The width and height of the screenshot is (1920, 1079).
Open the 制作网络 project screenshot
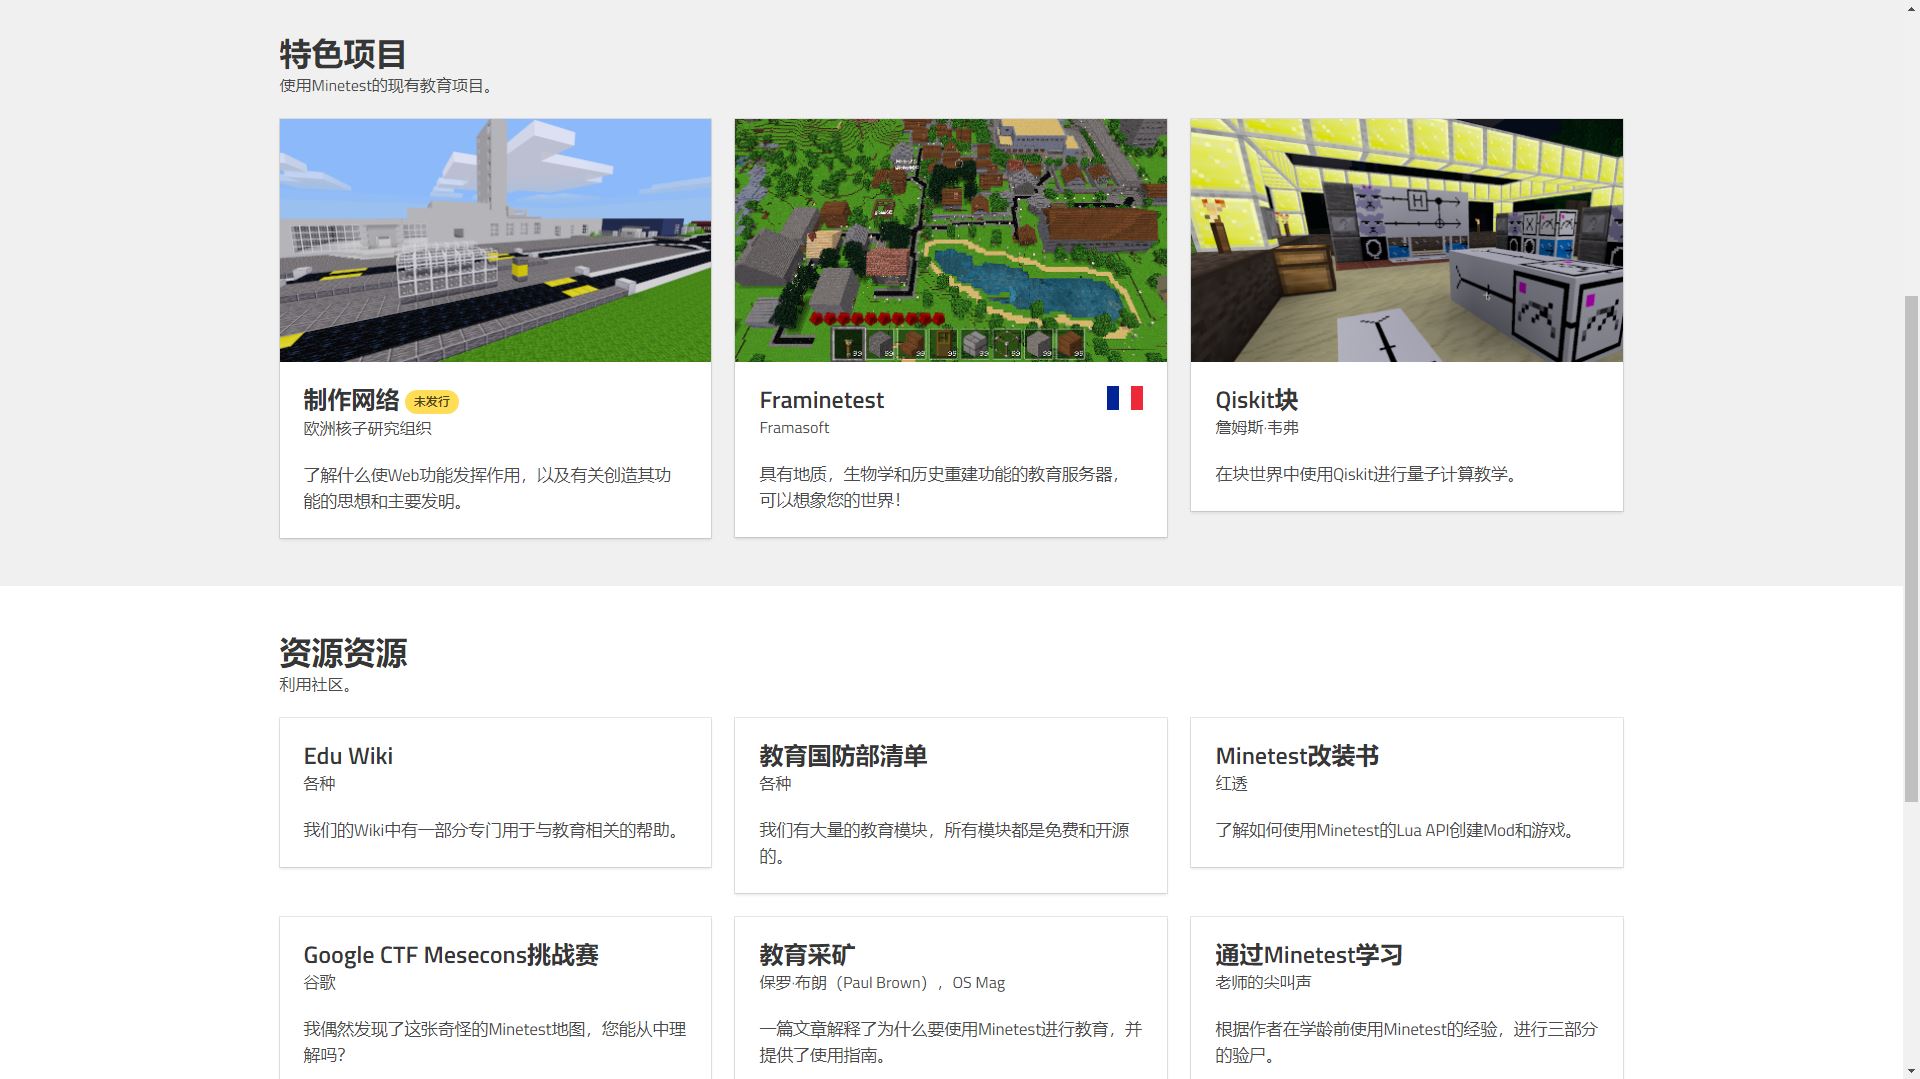tap(495, 240)
